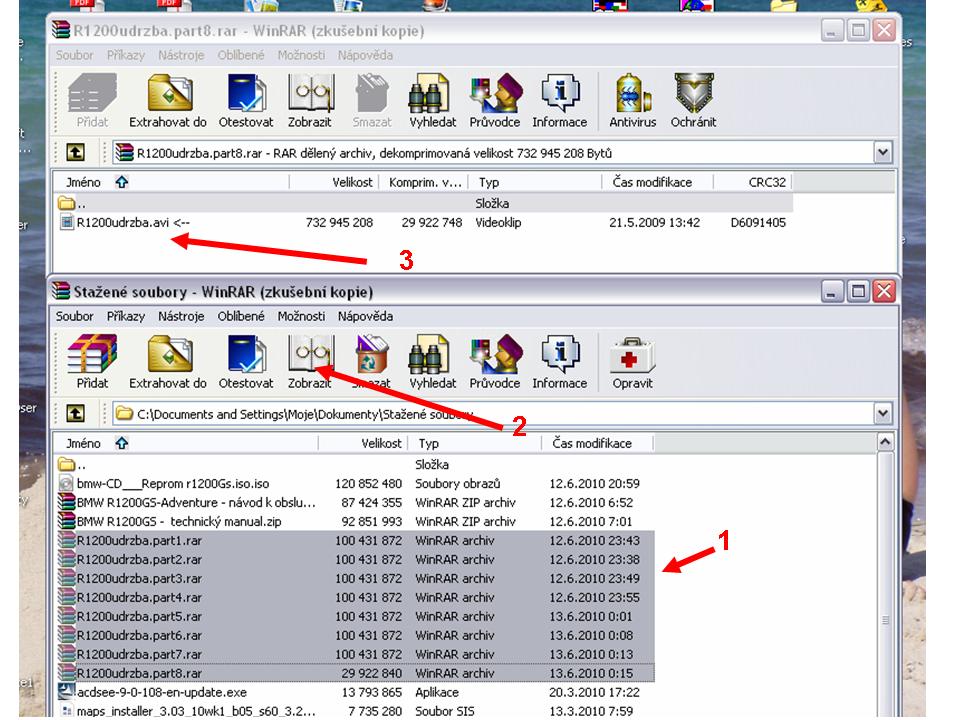
Task: Sort by Velikost column in the part8.rar window
Action: click(334, 182)
